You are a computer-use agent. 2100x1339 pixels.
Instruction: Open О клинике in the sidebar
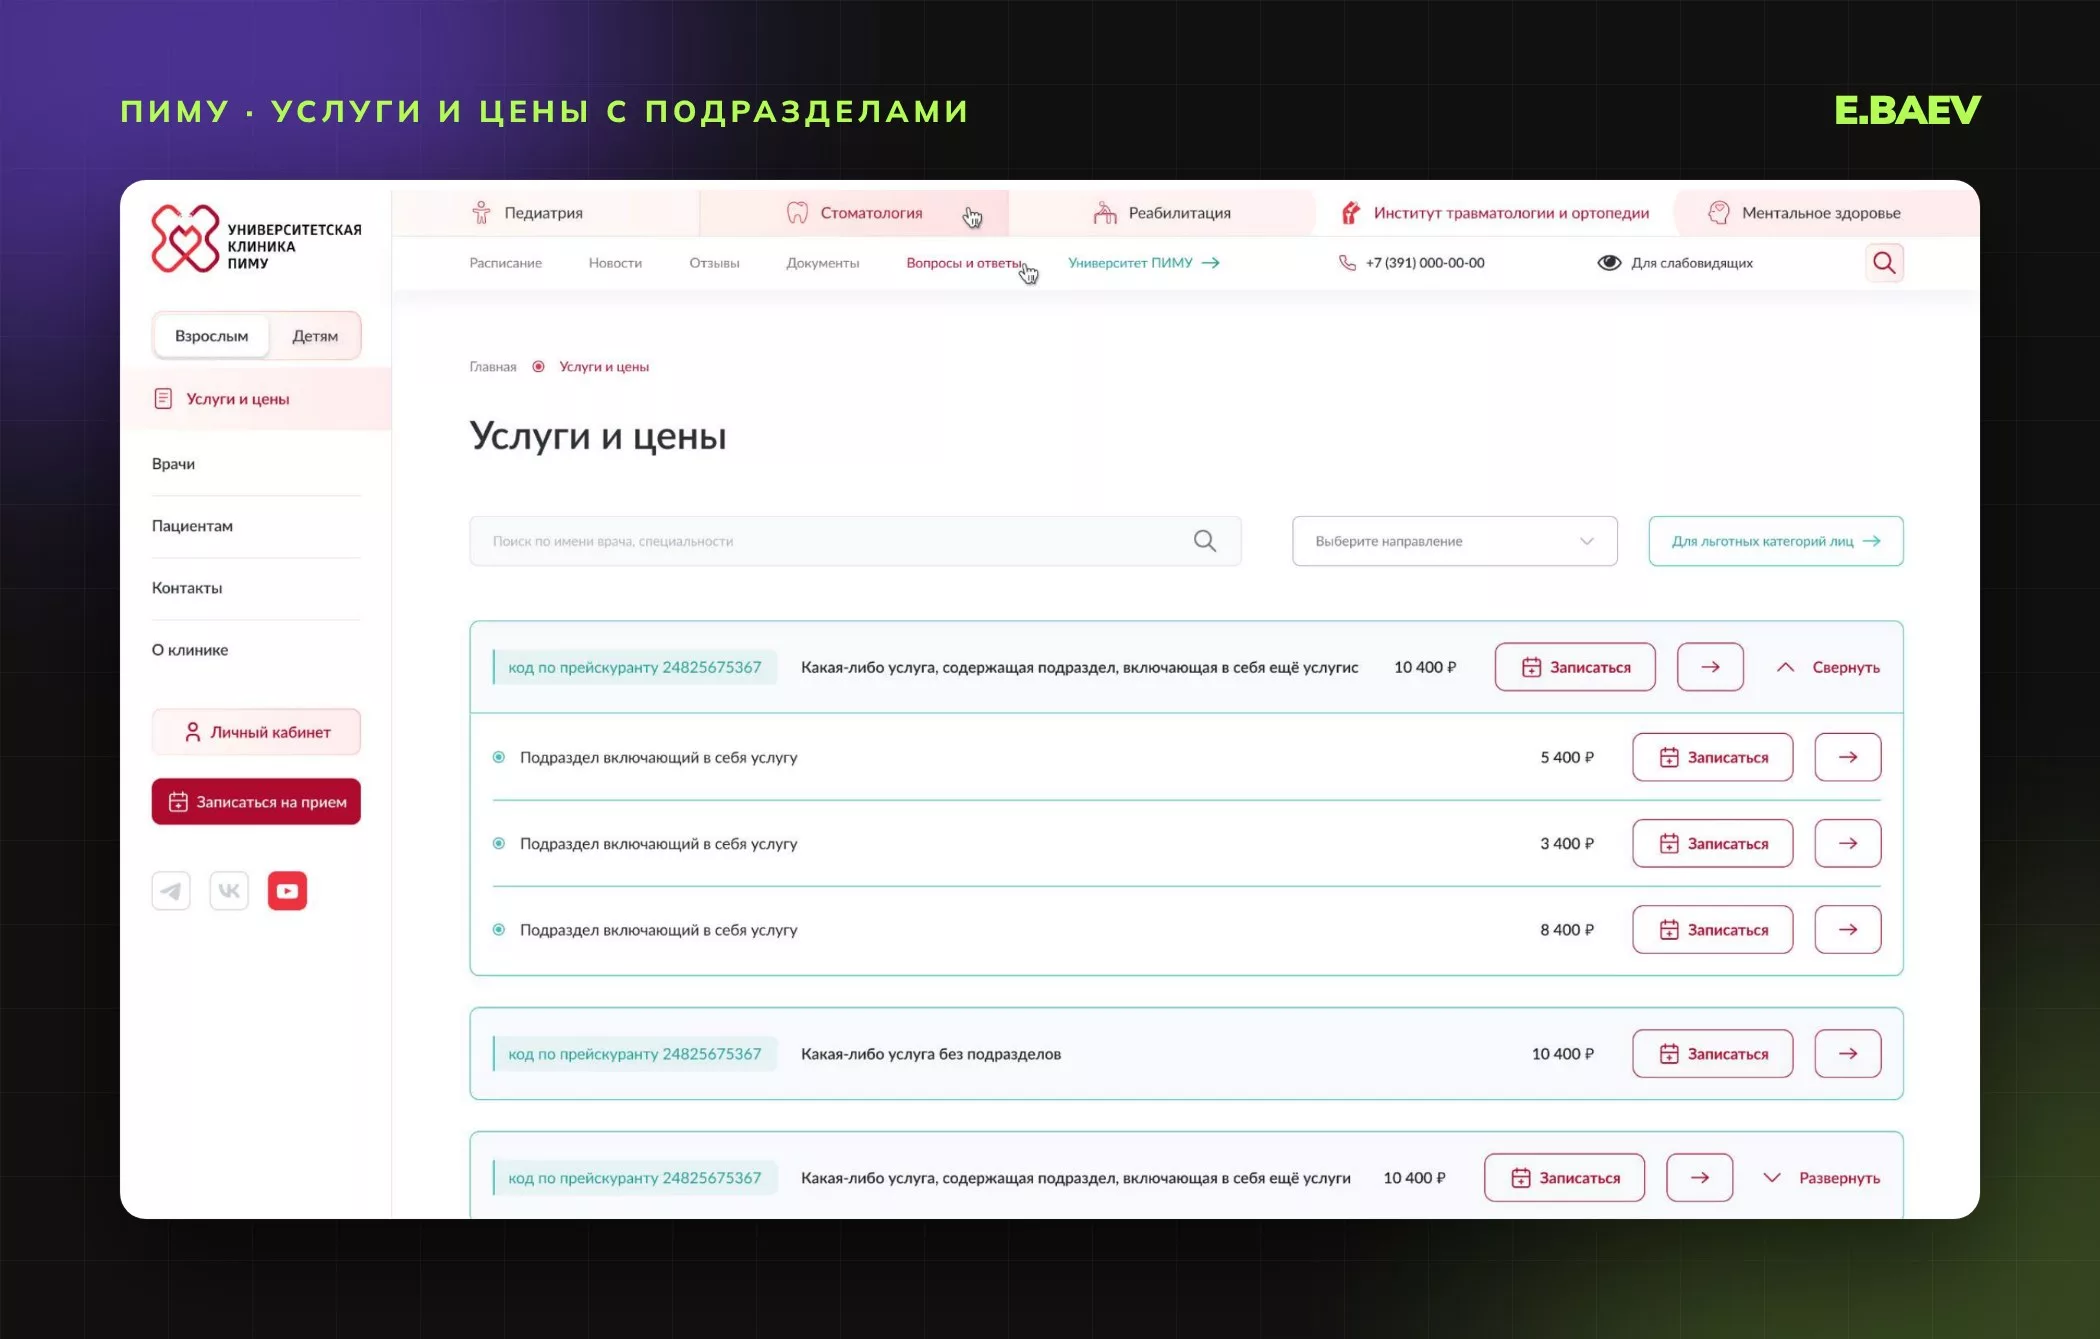[x=190, y=650]
